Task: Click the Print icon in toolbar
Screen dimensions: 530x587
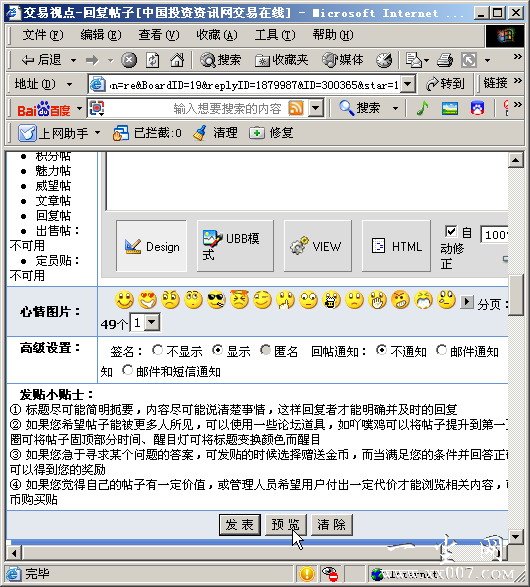Action: coord(445,60)
